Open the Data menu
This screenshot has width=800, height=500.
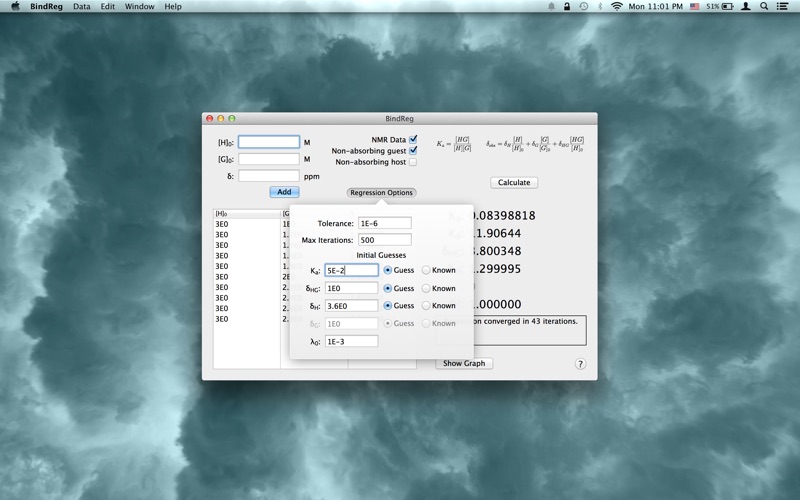pyautogui.click(x=81, y=6)
